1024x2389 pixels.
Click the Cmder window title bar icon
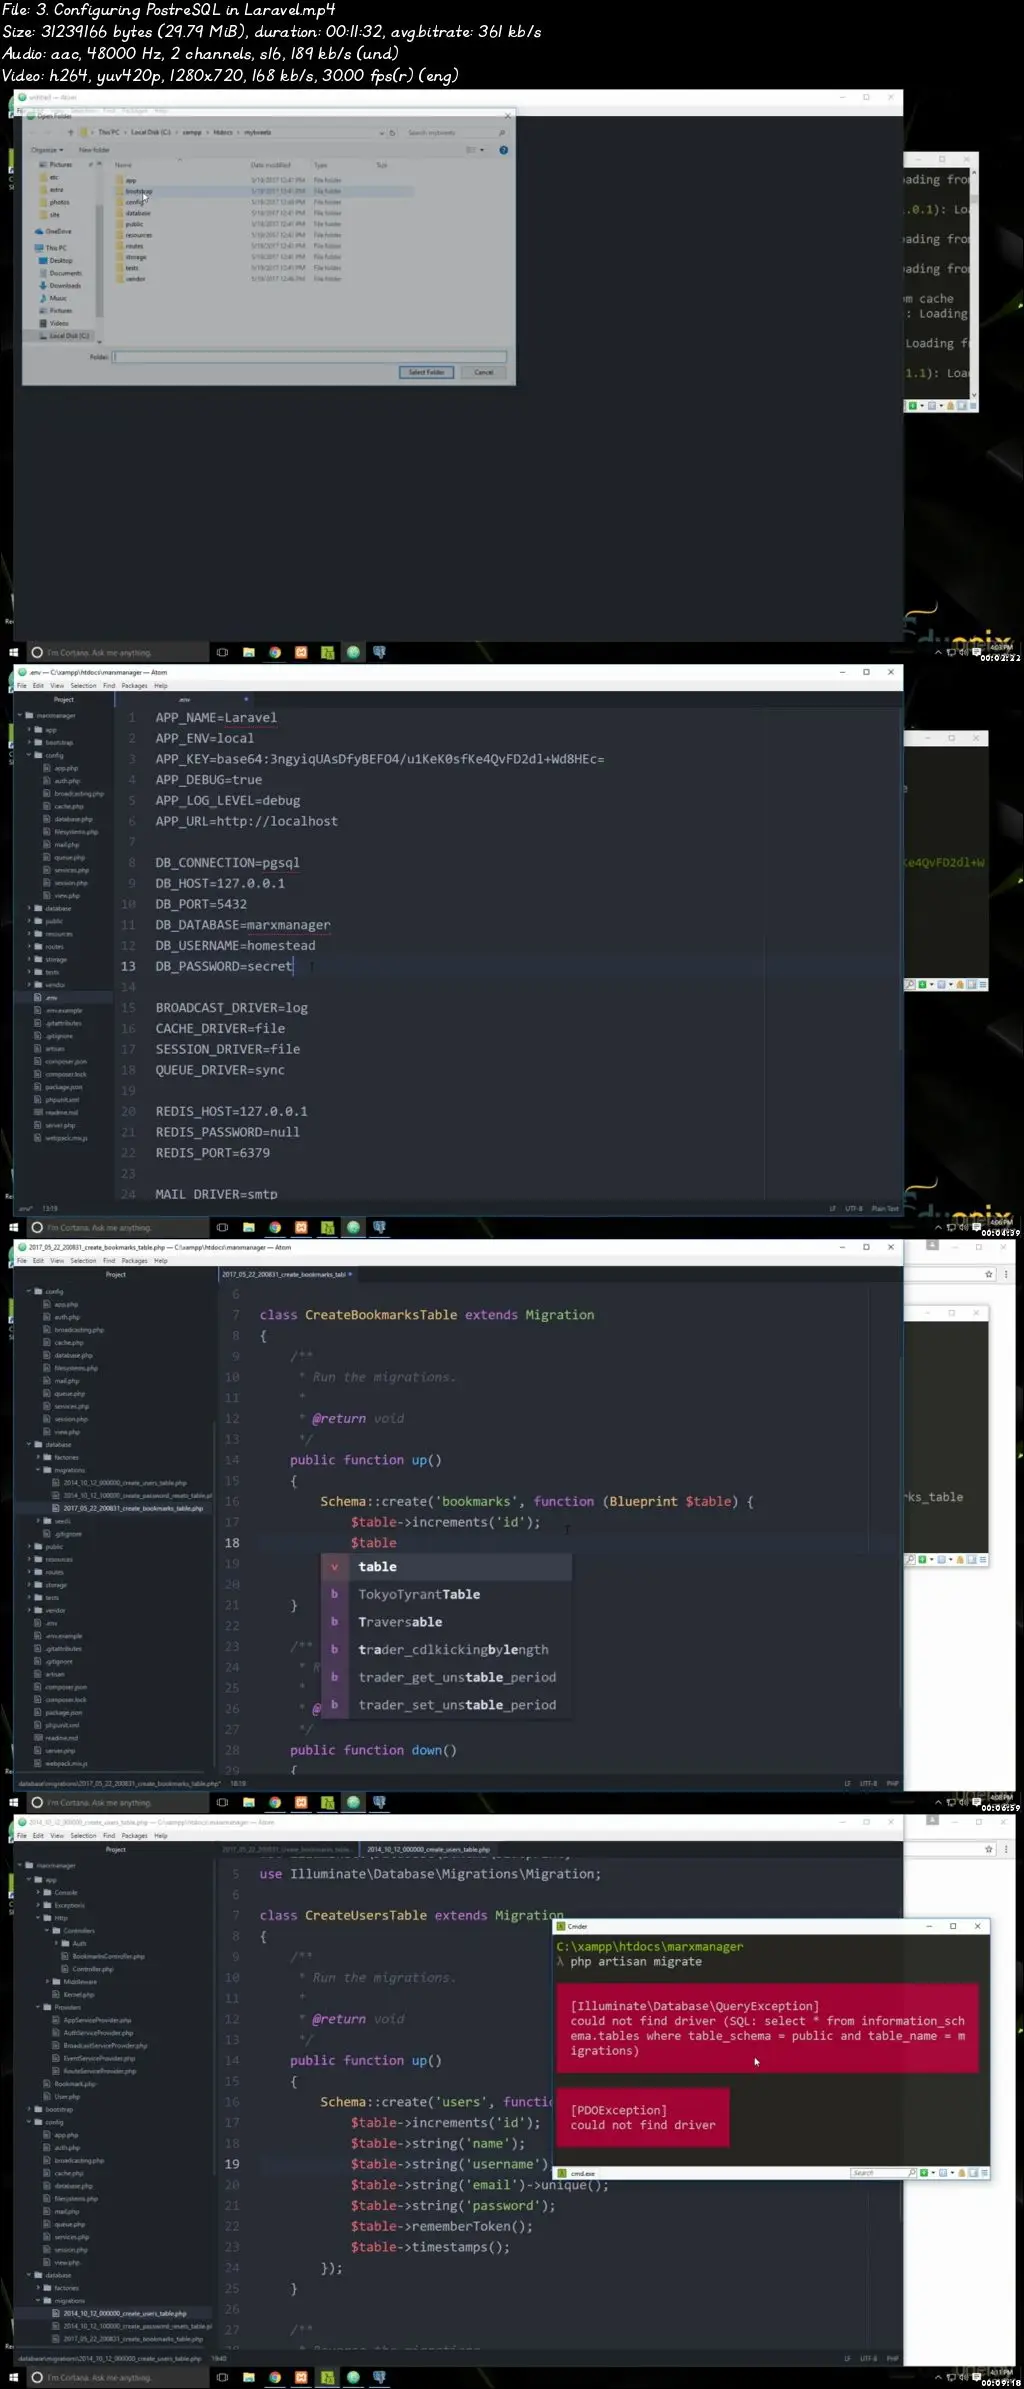(x=562, y=1926)
